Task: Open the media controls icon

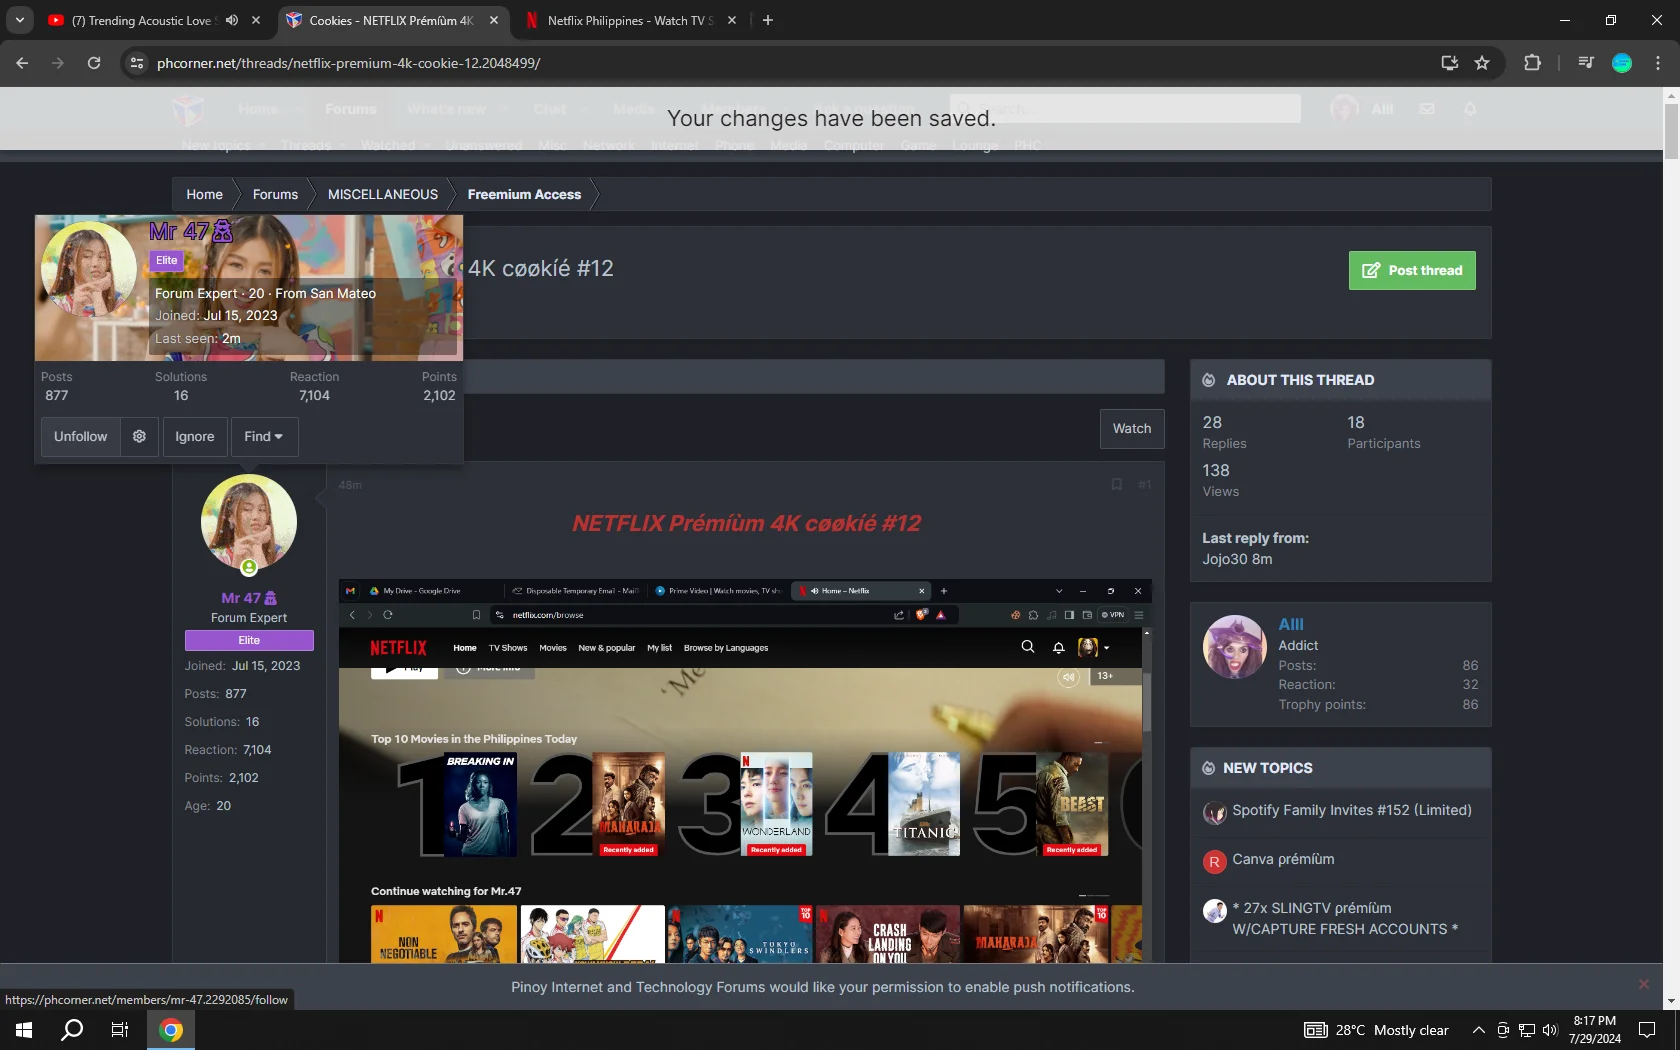Action: coord(1586,63)
